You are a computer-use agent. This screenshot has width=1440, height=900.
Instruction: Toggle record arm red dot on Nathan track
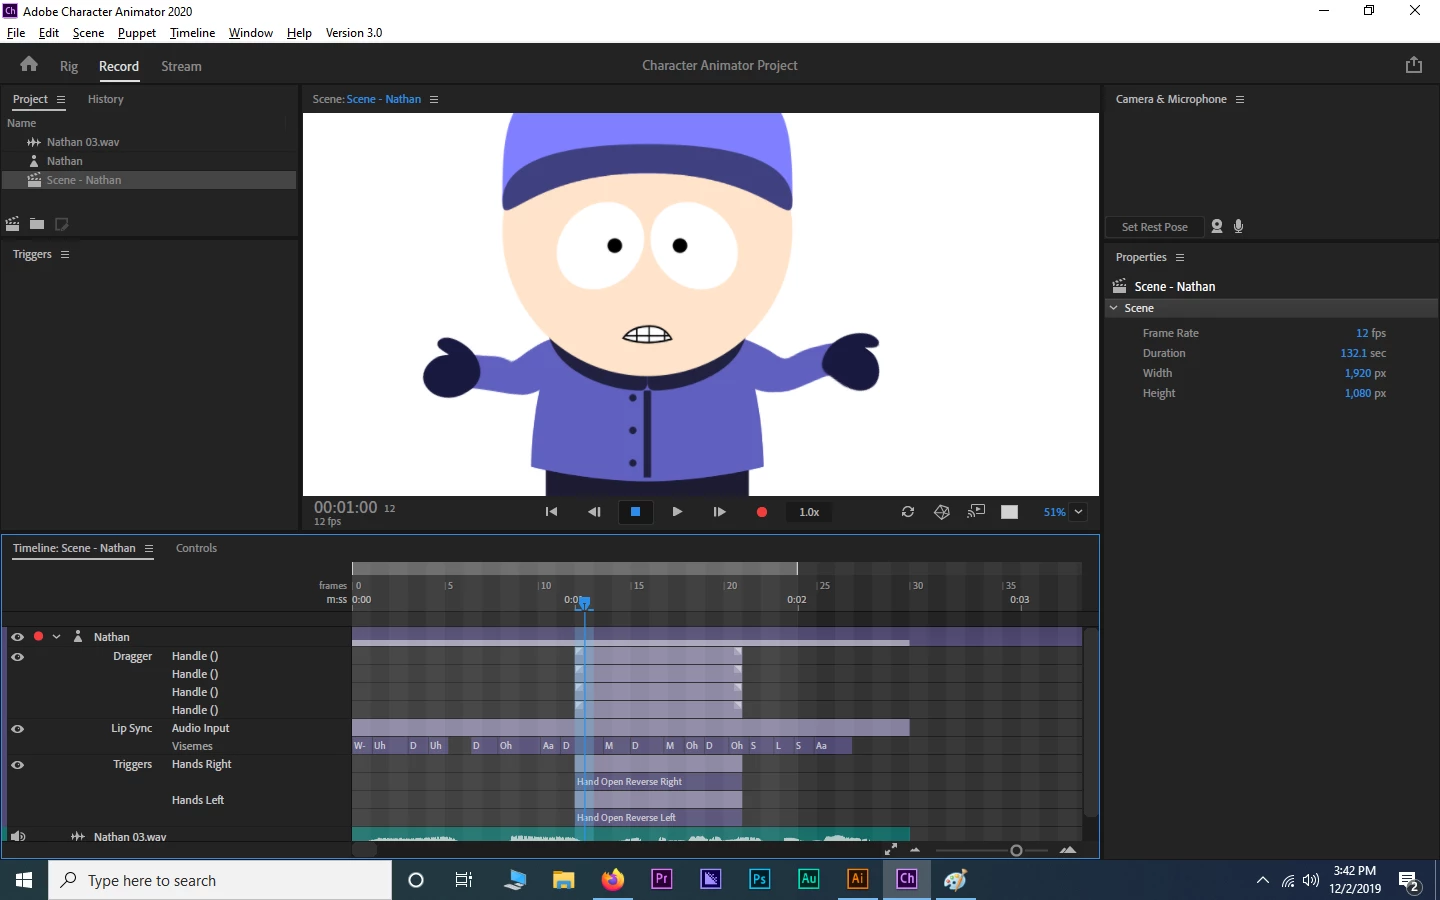click(x=38, y=637)
